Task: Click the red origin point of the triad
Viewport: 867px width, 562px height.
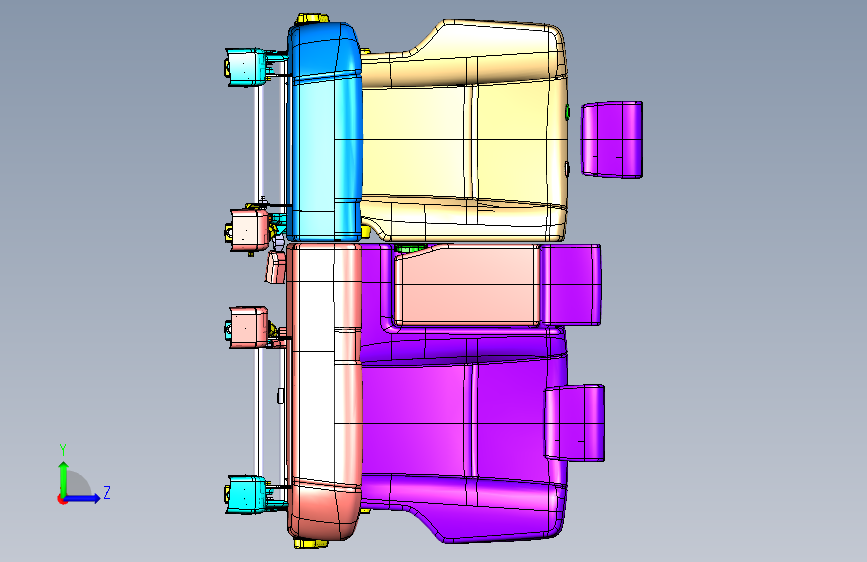Action: (62, 499)
